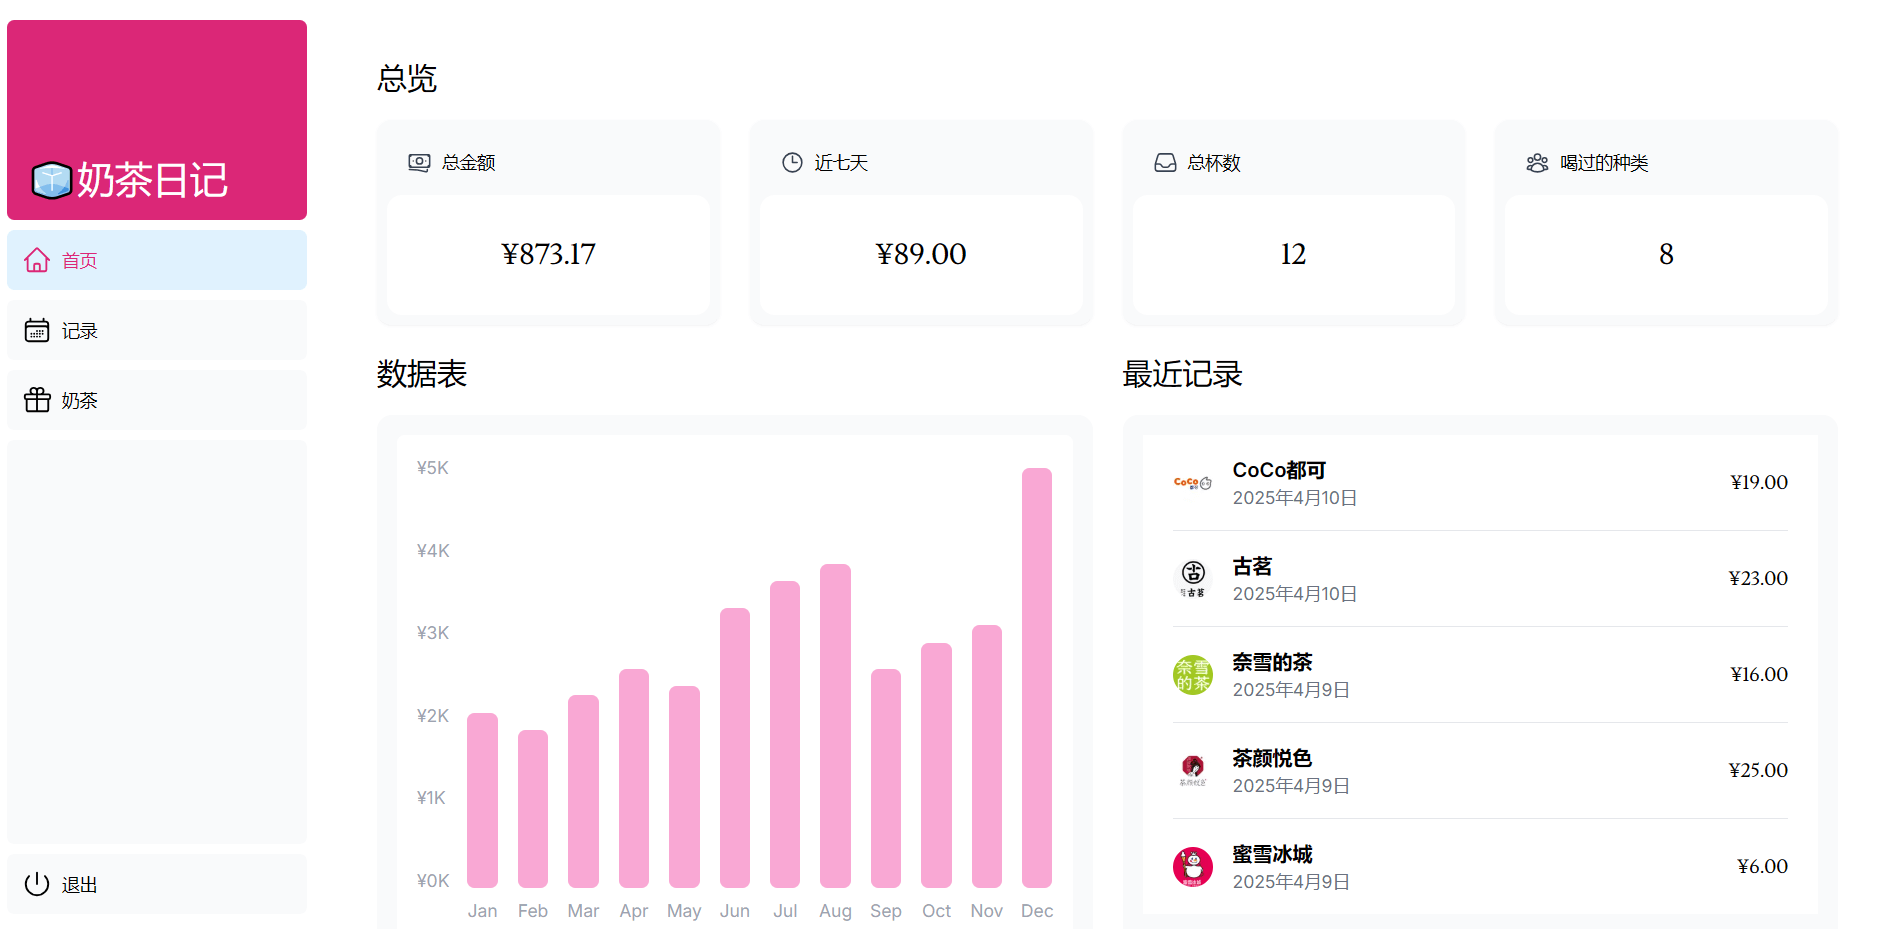Click the 喝过的种类 card label
This screenshot has height=929, width=1898.
(1604, 162)
